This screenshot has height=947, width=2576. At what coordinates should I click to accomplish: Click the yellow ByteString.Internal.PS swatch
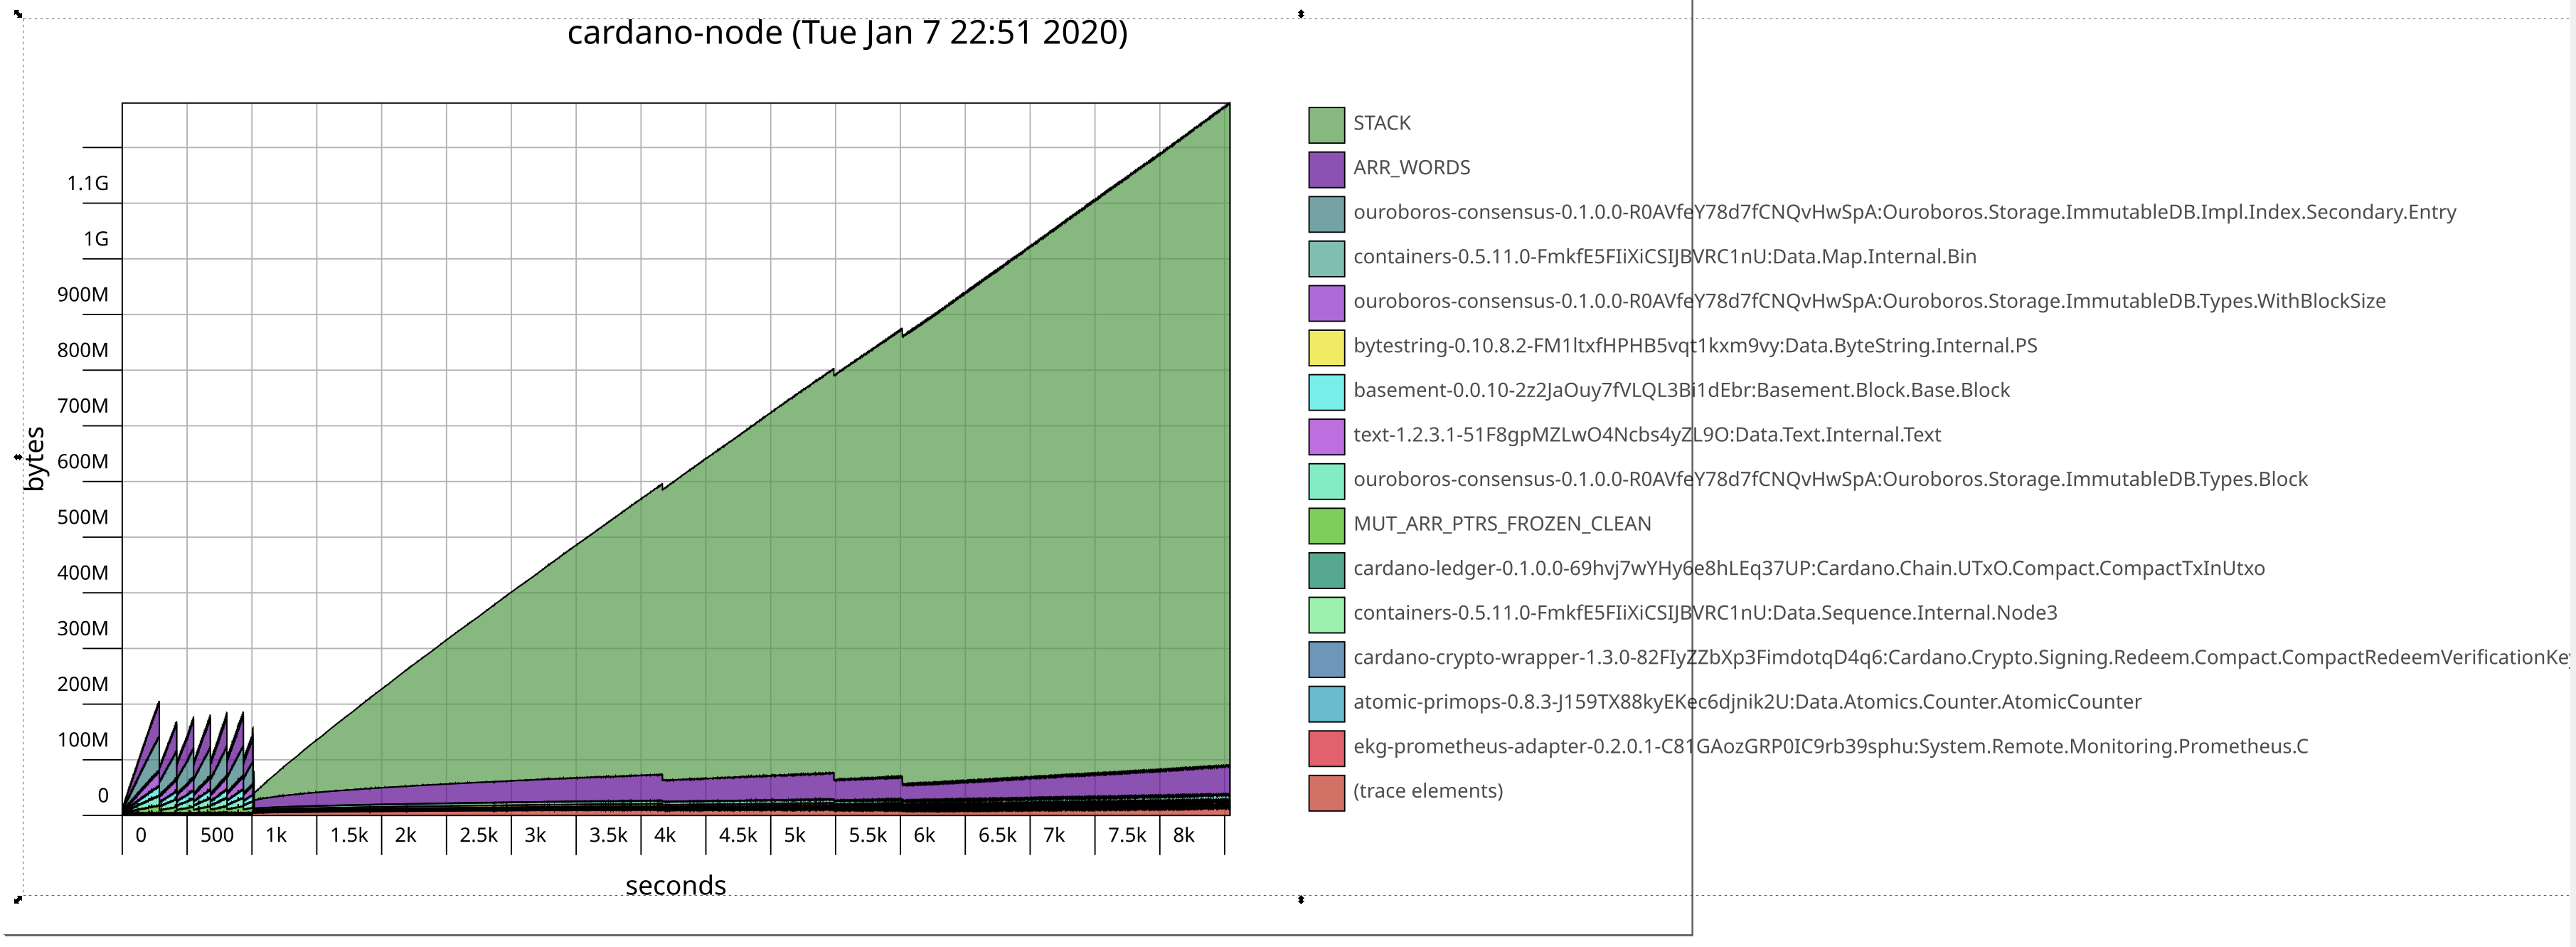coord(1326,347)
